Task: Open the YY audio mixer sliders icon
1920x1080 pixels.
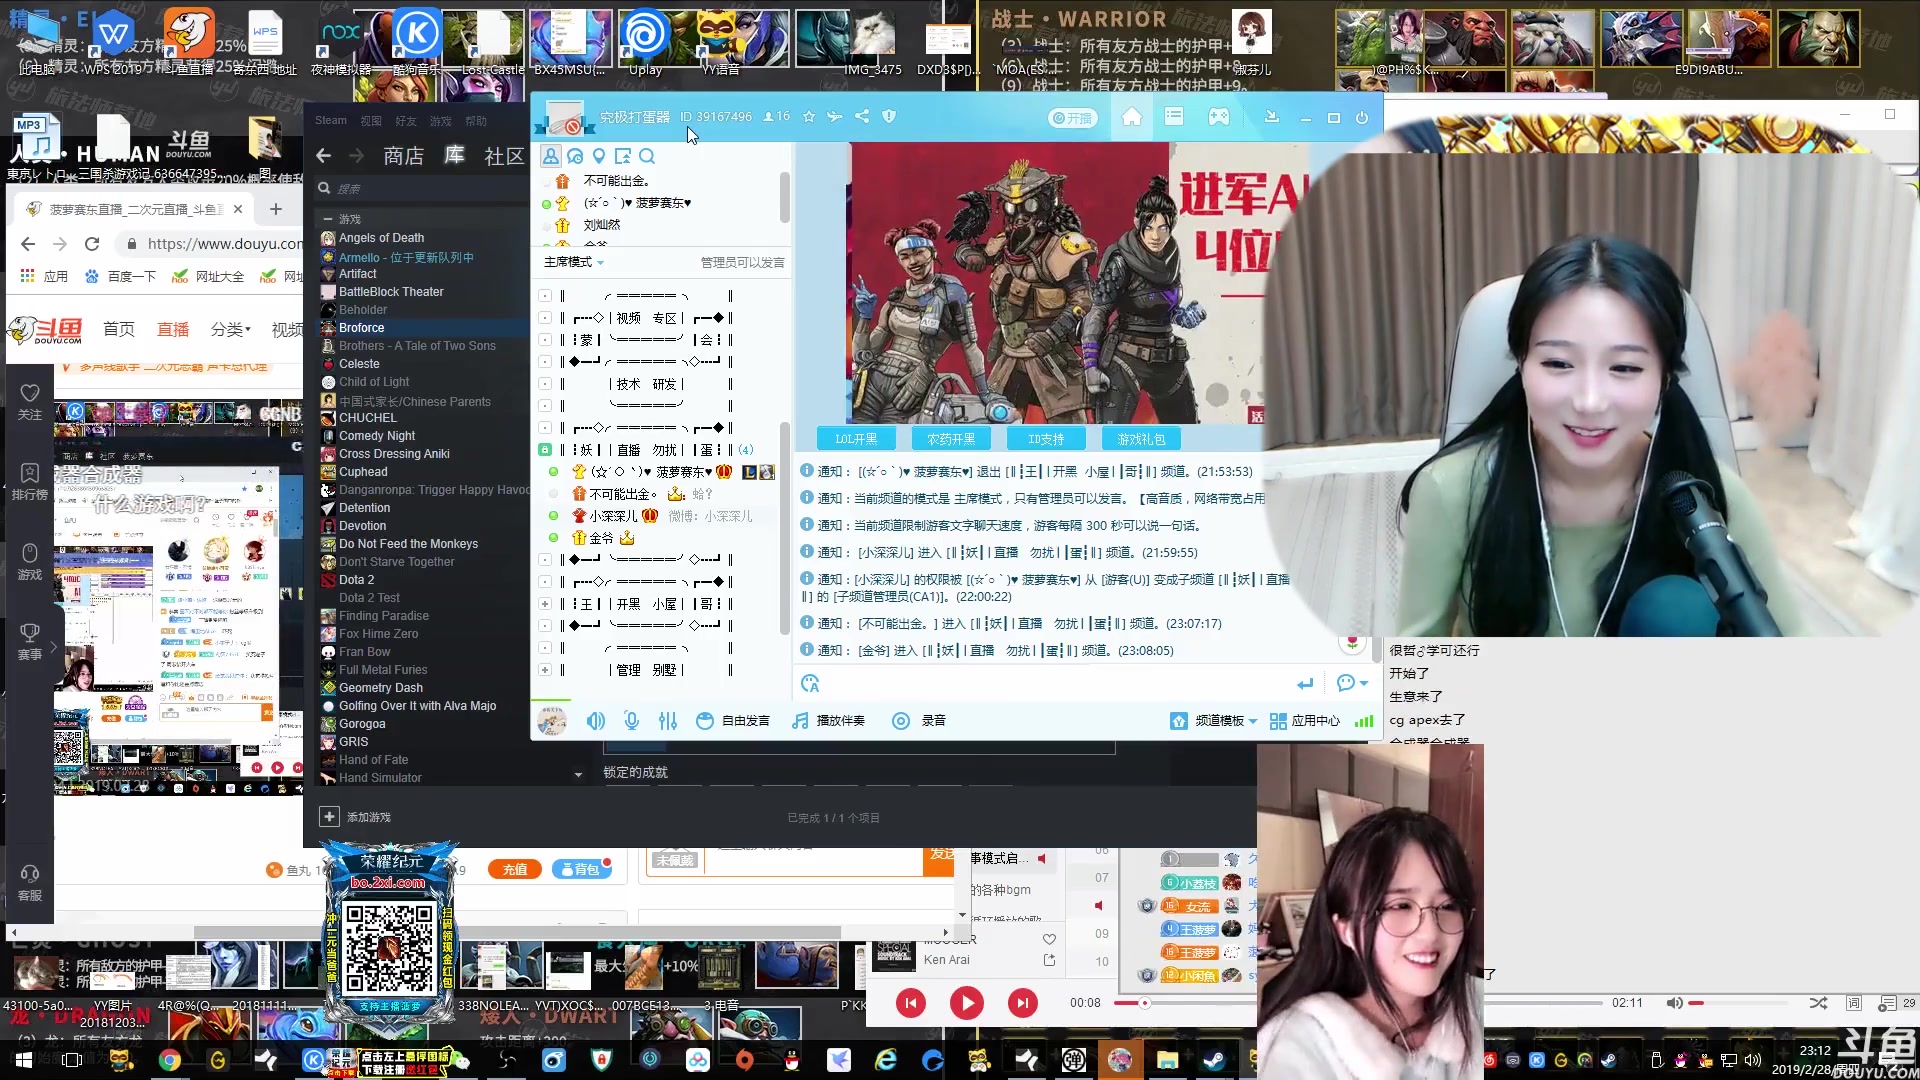Action: point(668,721)
